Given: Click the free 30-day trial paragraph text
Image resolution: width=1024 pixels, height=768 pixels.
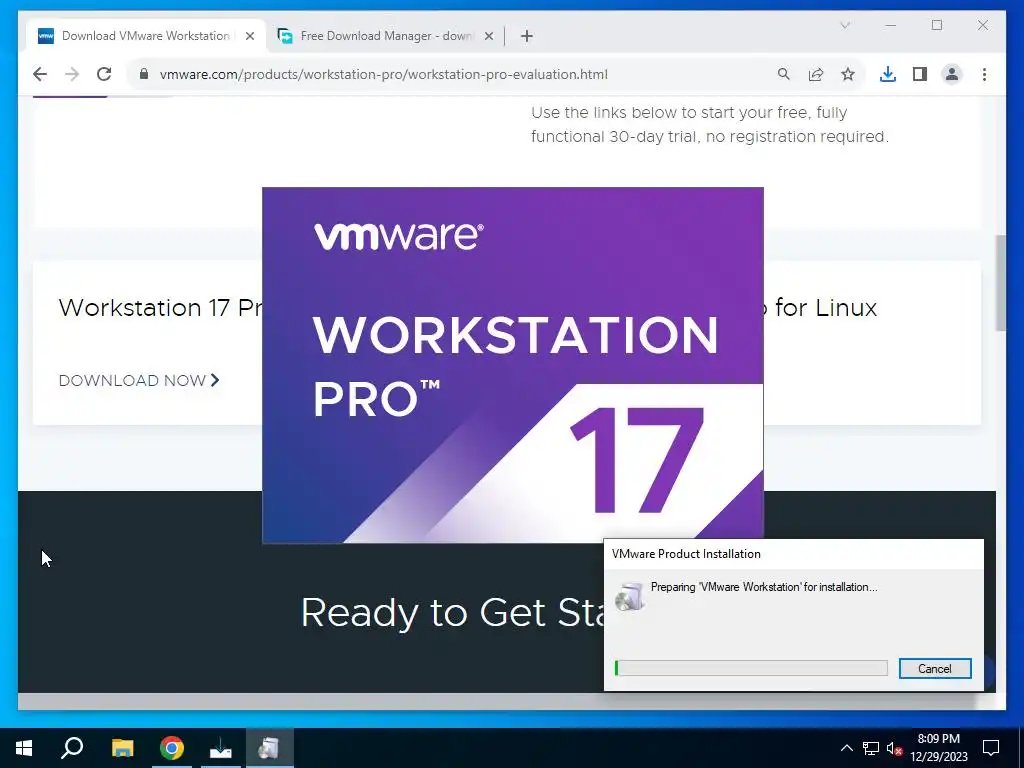Looking at the screenshot, I should [x=710, y=124].
